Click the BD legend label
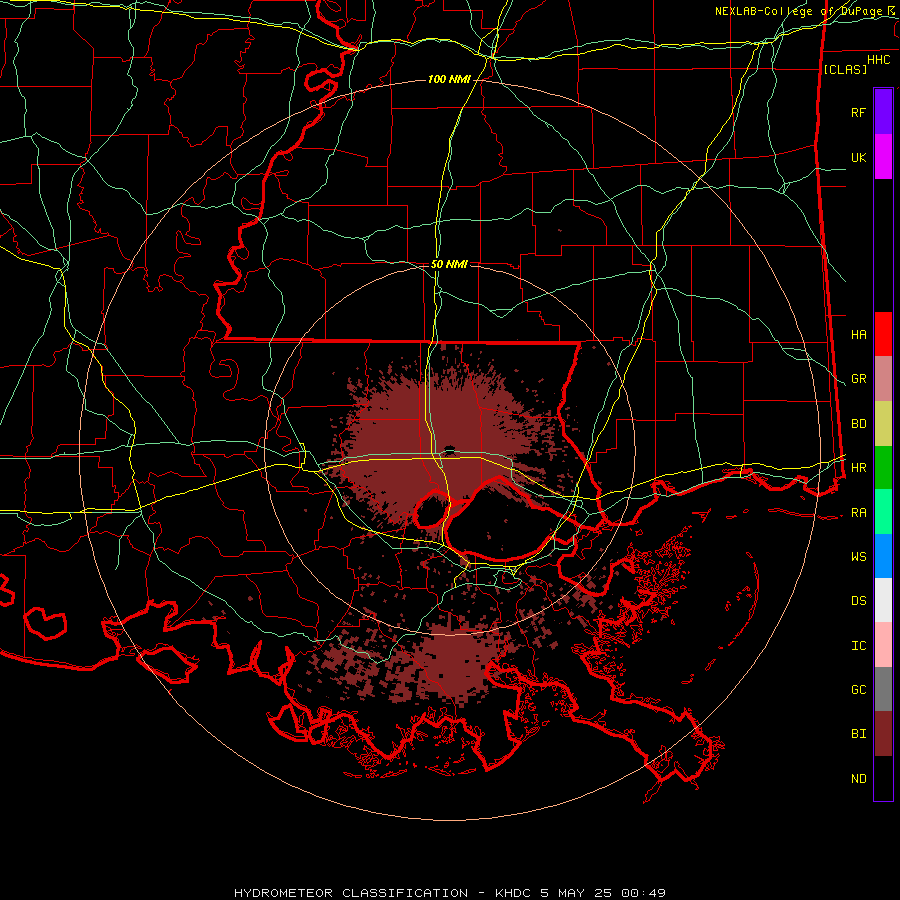This screenshot has width=900, height=900. 858,424
